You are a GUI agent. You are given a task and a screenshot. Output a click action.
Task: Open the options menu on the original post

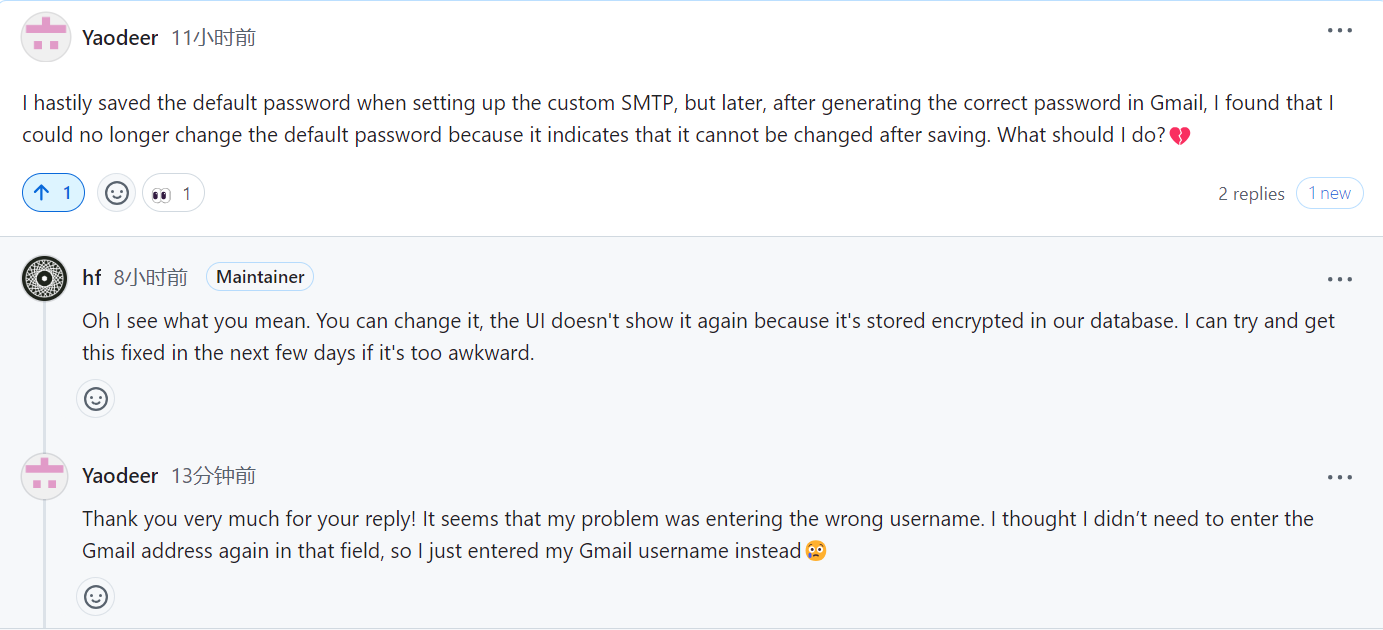(1339, 31)
